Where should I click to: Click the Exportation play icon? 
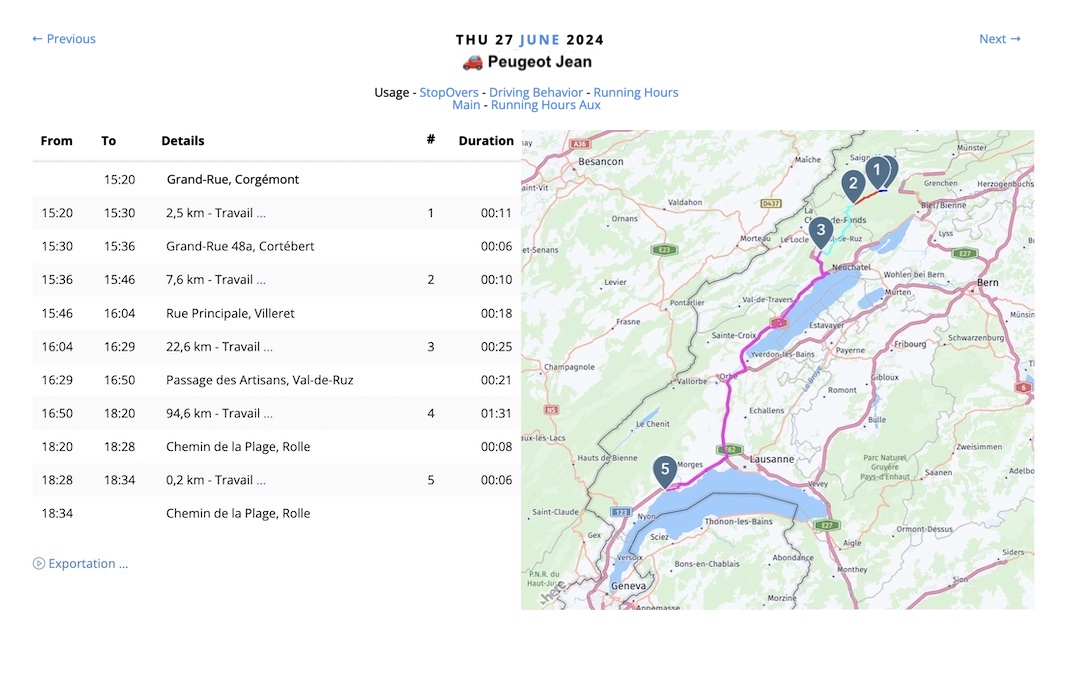coord(39,564)
